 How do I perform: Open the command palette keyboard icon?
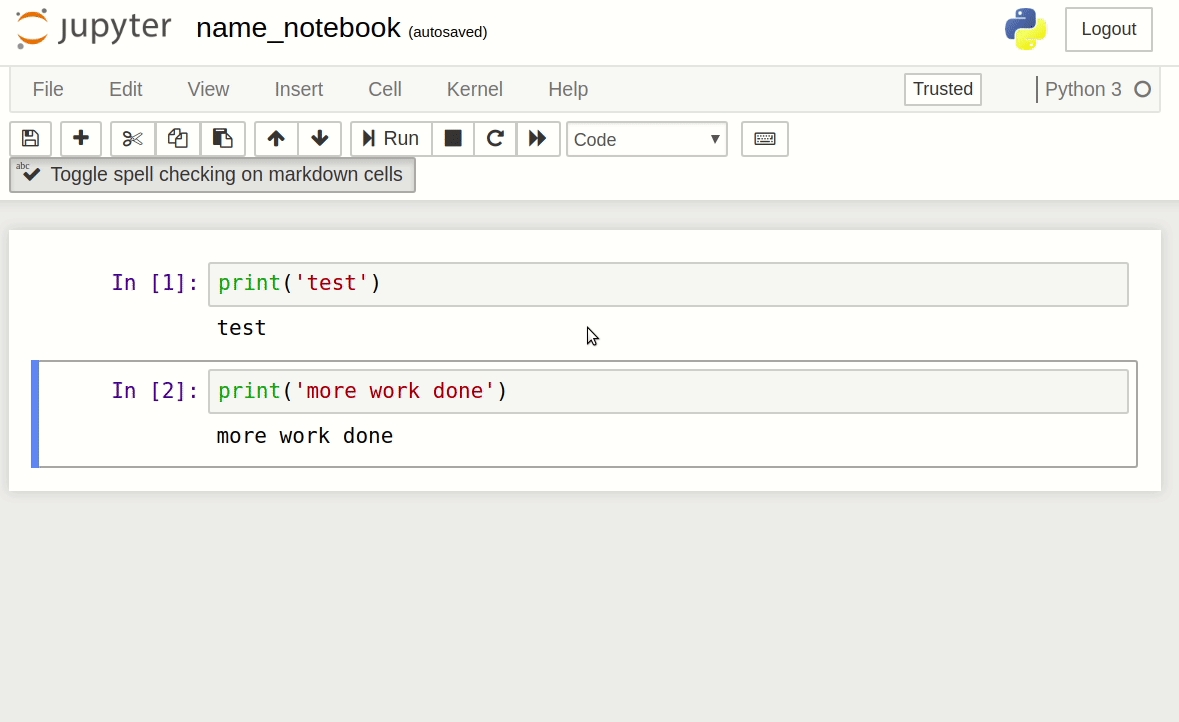(x=765, y=139)
